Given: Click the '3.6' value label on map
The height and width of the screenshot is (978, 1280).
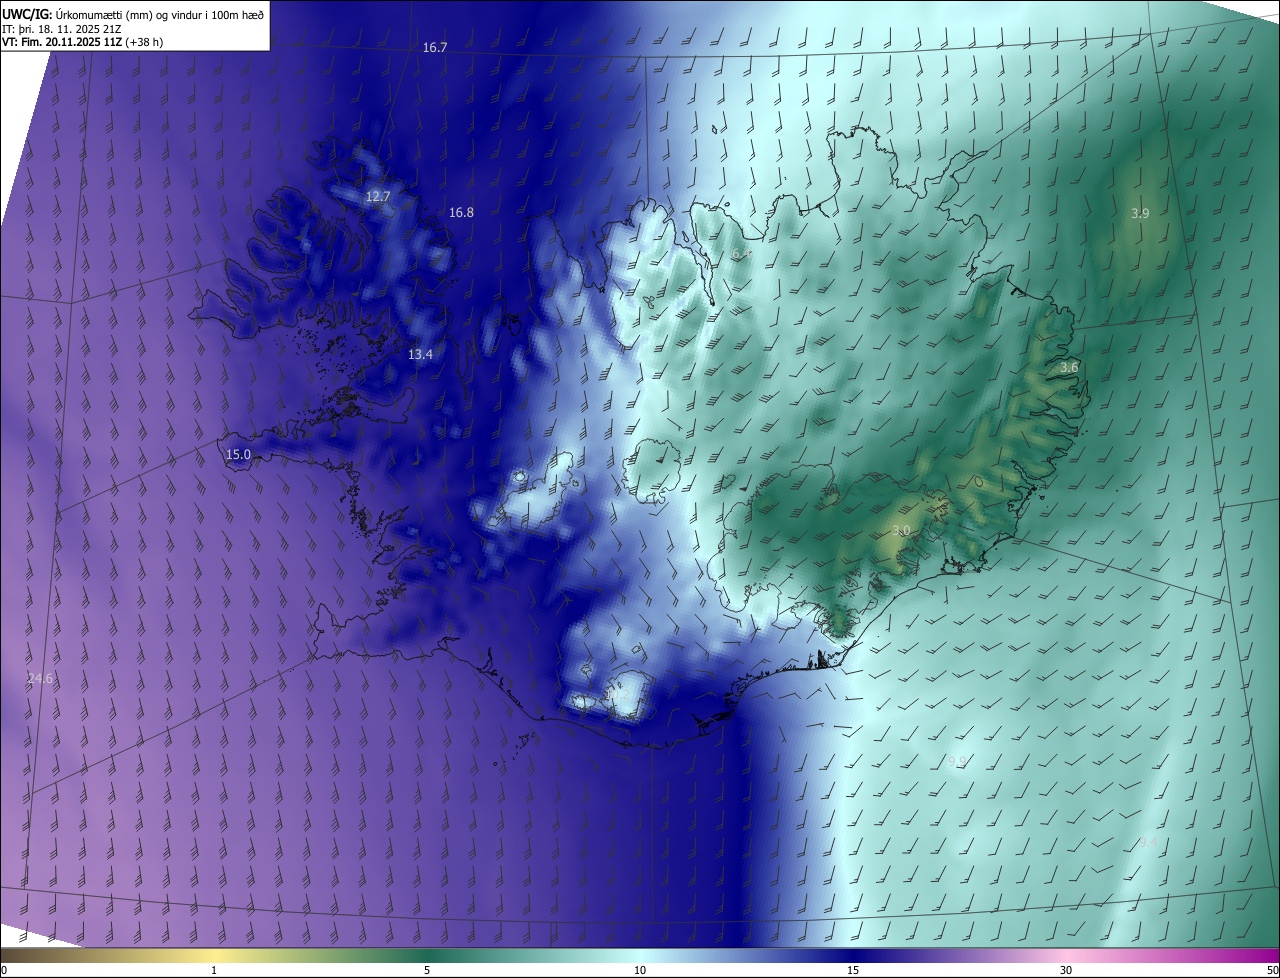Looking at the screenshot, I should point(1069,367).
